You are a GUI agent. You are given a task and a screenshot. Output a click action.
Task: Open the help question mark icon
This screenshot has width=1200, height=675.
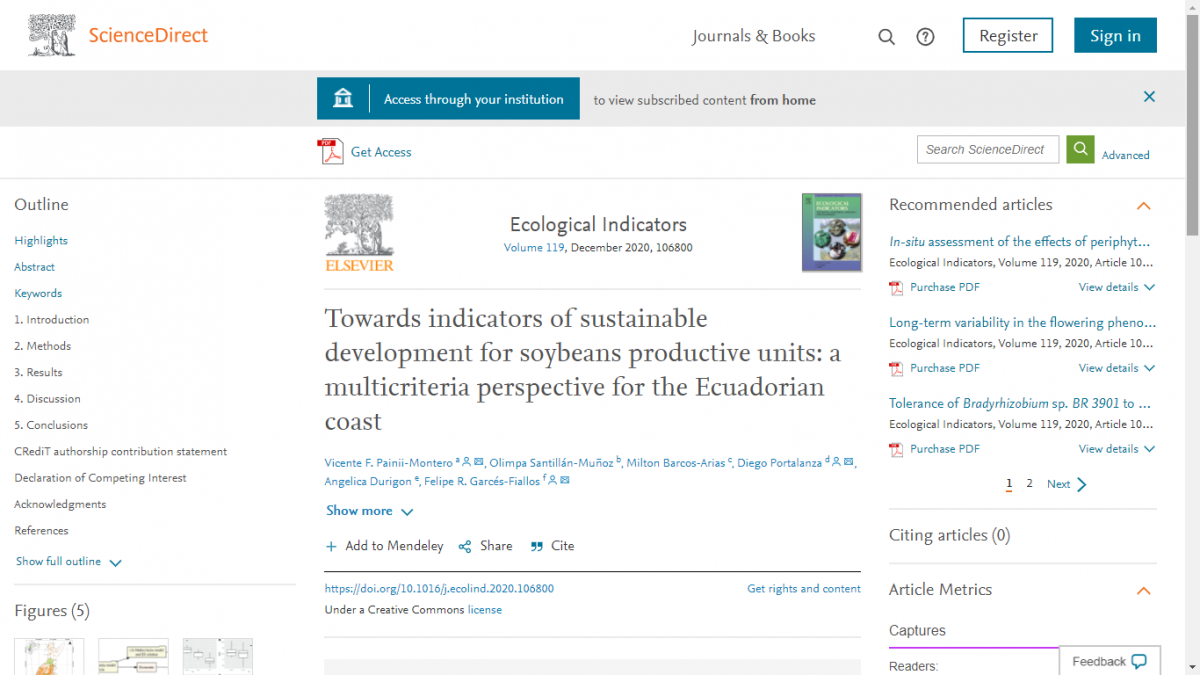pos(926,37)
